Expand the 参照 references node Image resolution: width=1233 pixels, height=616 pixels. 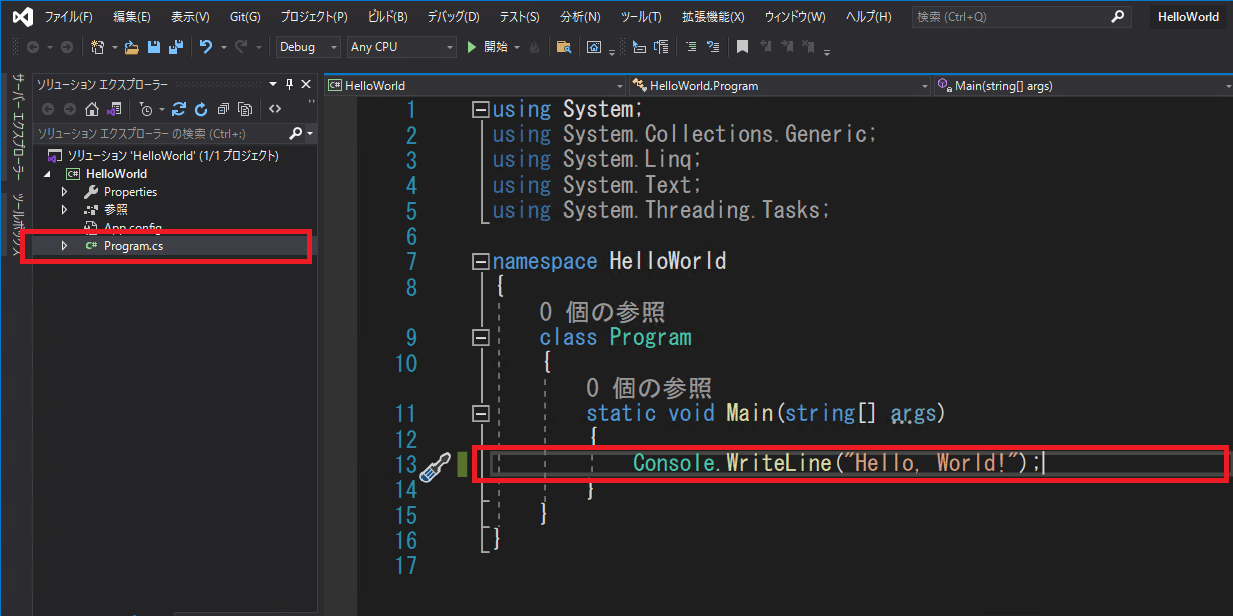(64, 210)
